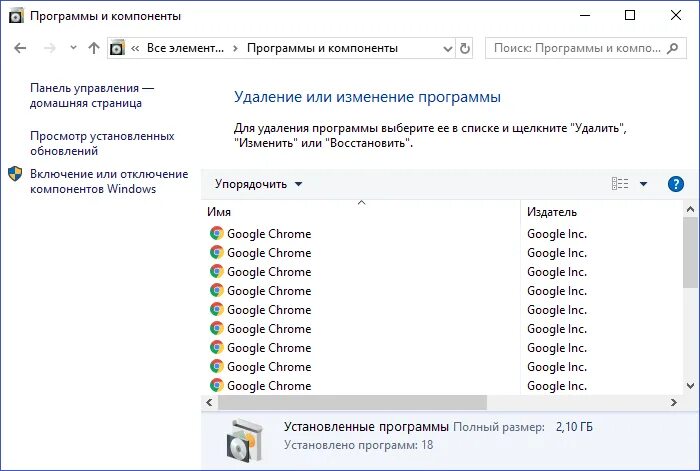Viewport: 700px width, 471px height.
Task: Open 'Включение или отключение компонентов Windows'
Action: [109, 181]
